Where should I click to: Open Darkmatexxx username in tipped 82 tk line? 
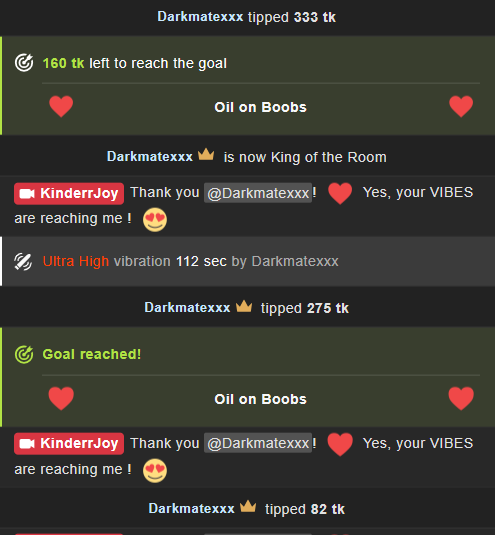click(191, 508)
